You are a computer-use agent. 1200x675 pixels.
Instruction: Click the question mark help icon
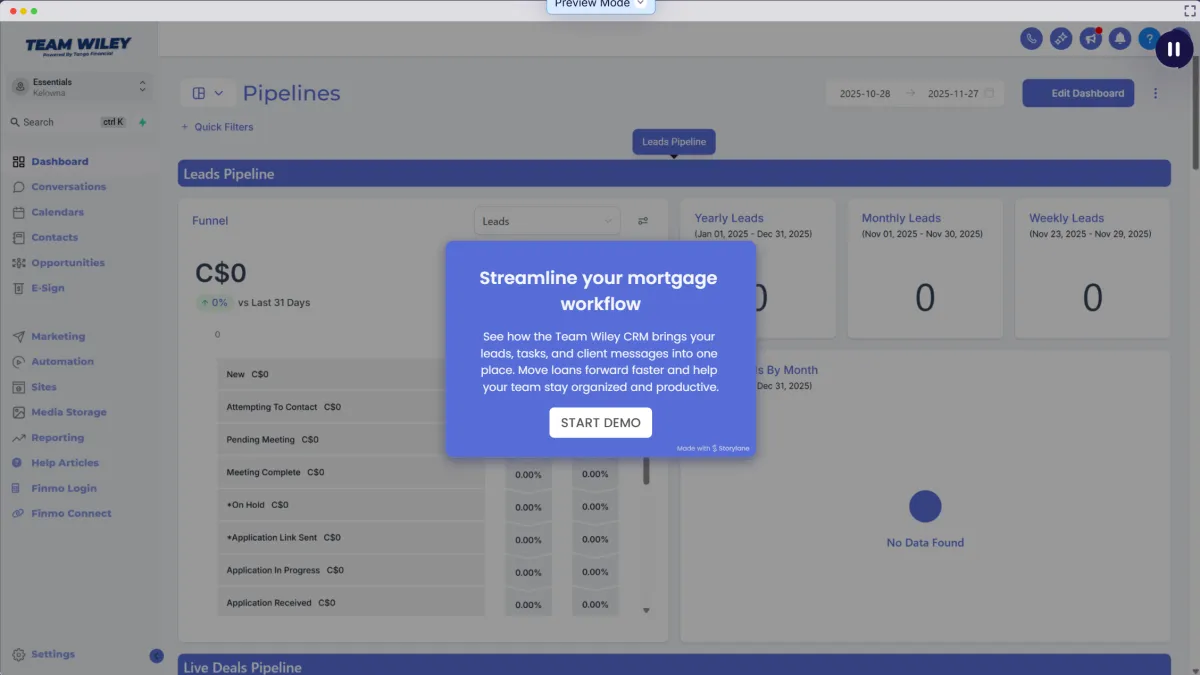[1149, 38]
